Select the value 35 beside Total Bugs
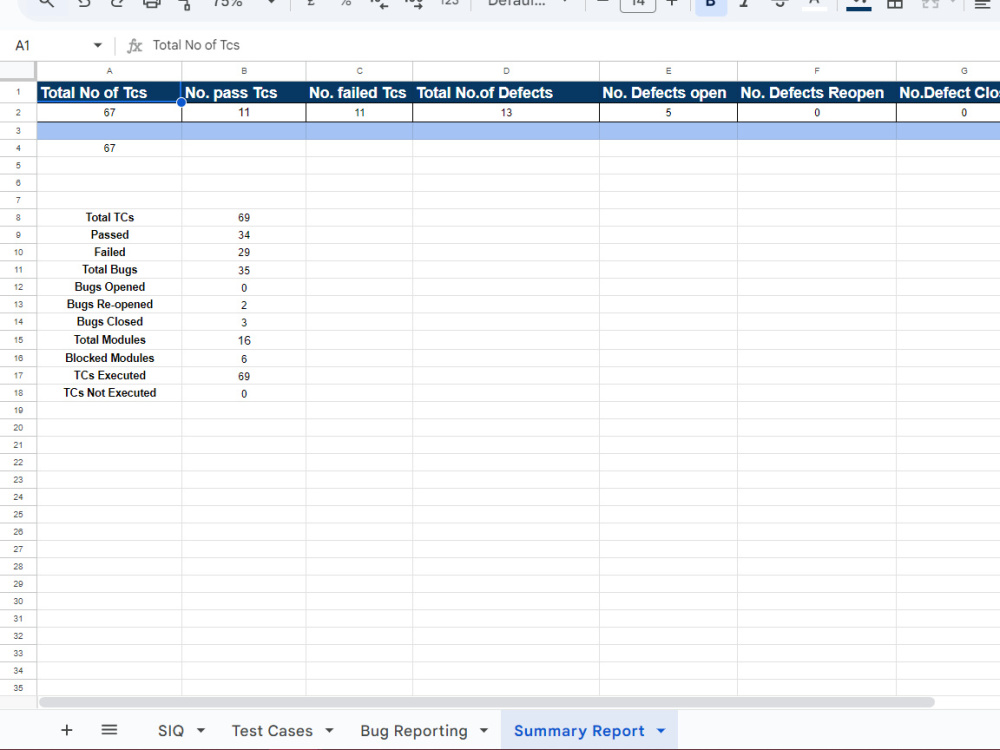The height and width of the screenshot is (750, 1000). pyautogui.click(x=244, y=270)
